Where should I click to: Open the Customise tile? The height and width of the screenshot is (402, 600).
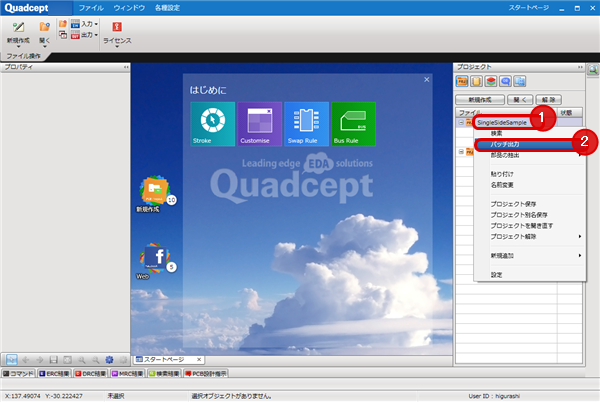tap(260, 124)
